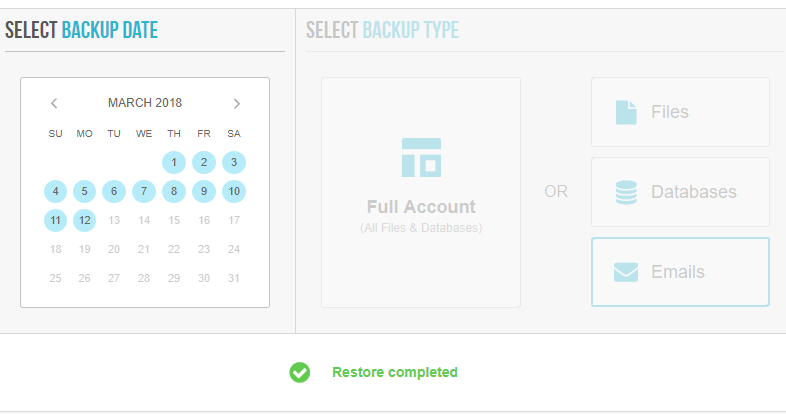Click the Full Account layout icon

tap(421, 157)
